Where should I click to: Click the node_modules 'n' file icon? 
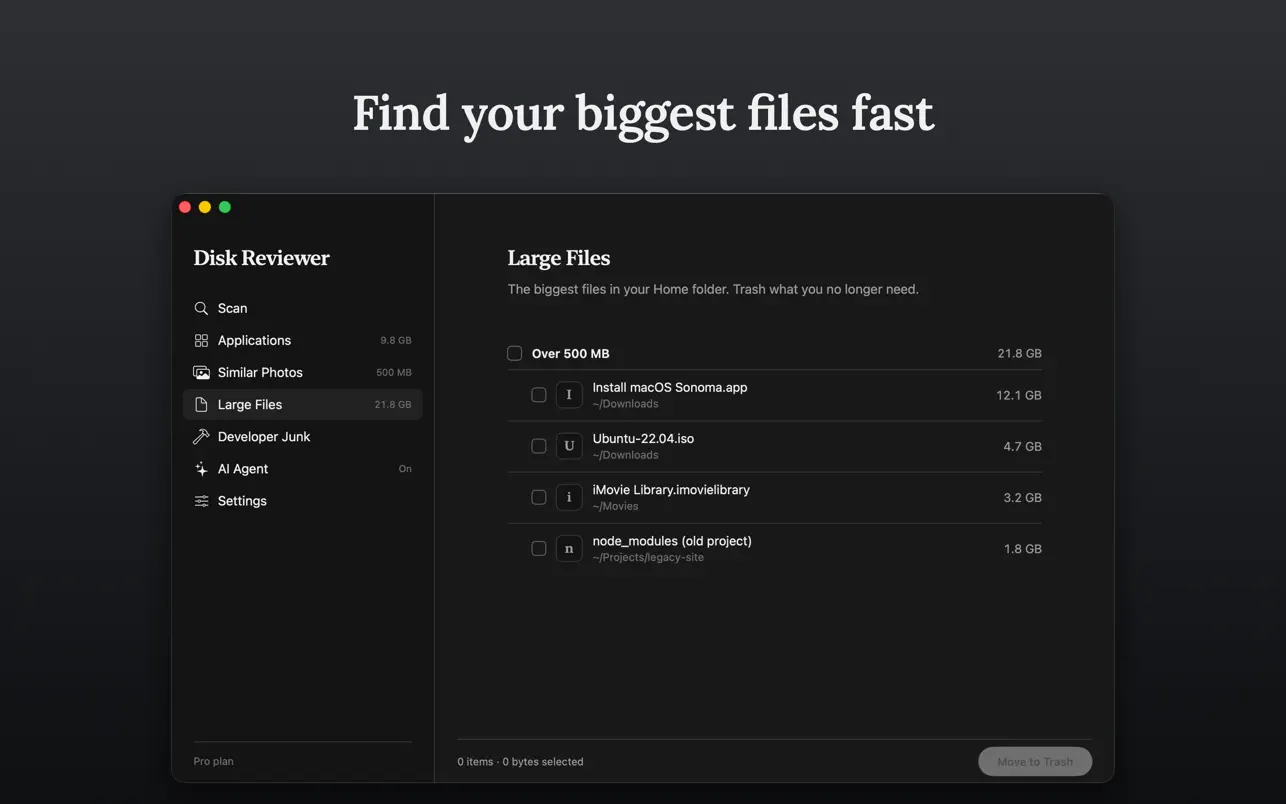(x=569, y=548)
